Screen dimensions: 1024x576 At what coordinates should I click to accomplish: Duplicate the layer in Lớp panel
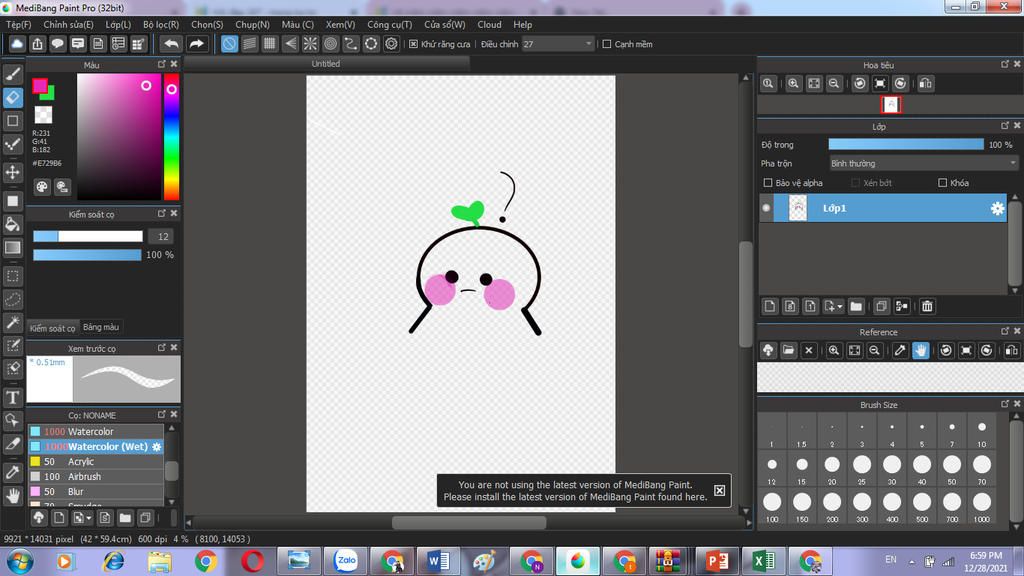pos(881,306)
